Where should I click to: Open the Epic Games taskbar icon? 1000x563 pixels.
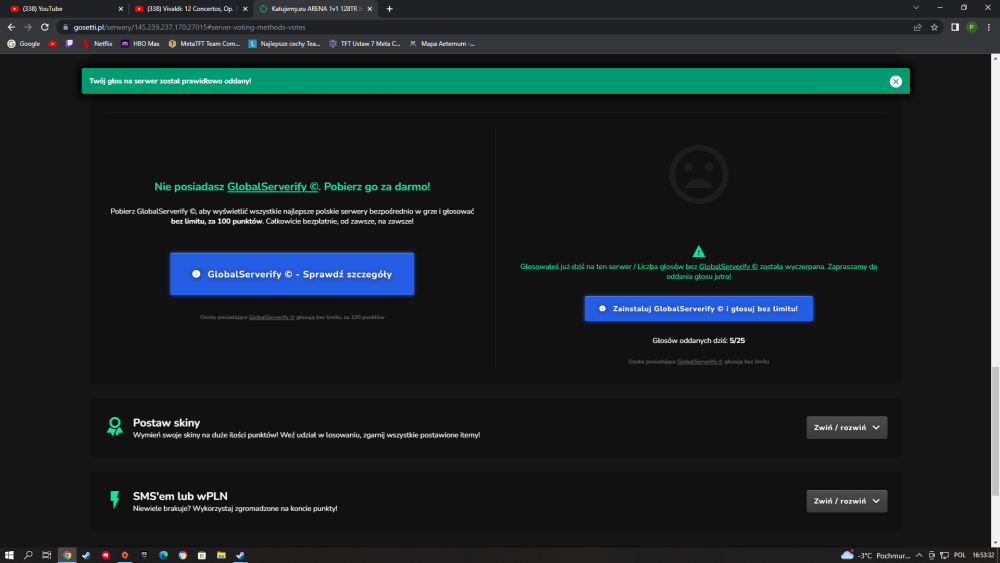click(144, 555)
